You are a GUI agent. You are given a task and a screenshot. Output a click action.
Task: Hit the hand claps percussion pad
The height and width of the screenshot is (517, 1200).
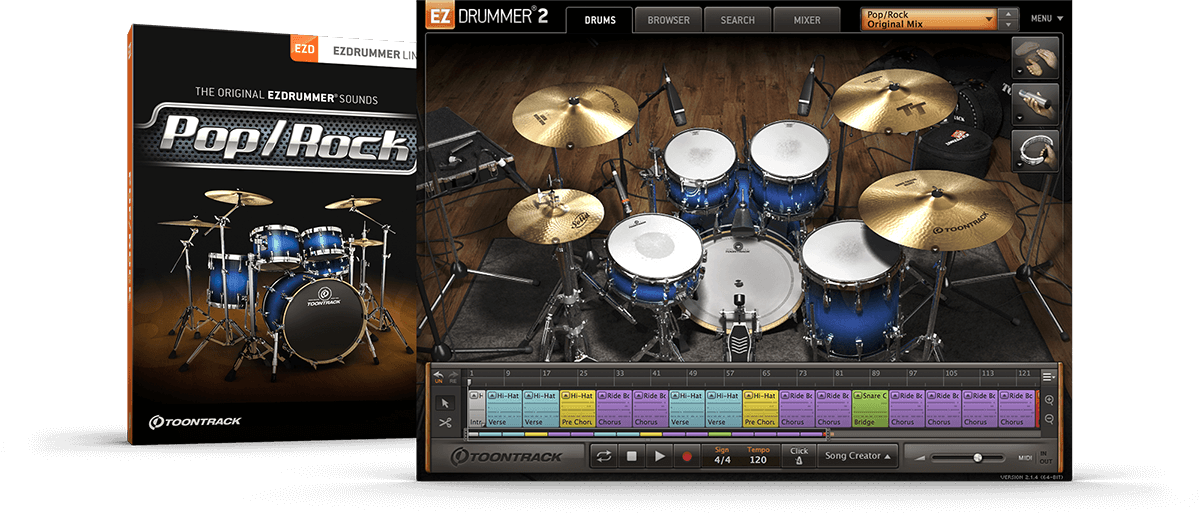[1035, 56]
